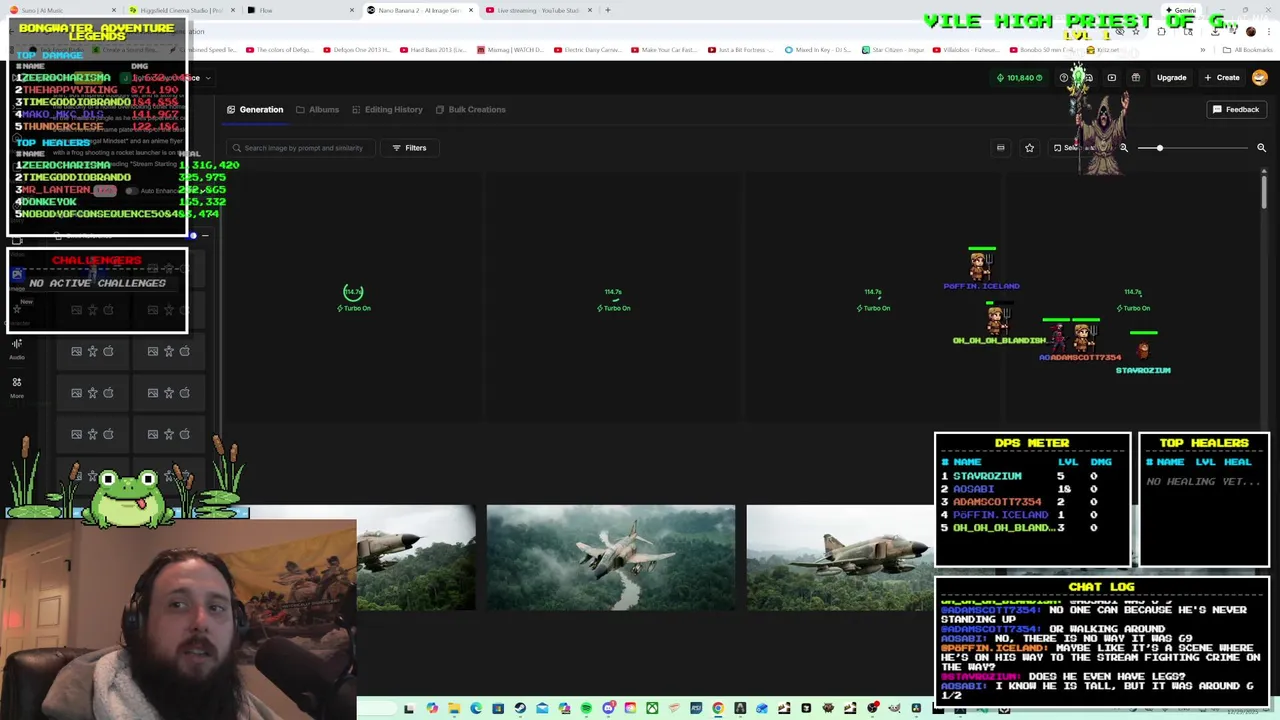Open the middle fighter jet image thumbnail
This screenshot has width=1280, height=720.
click(x=611, y=558)
